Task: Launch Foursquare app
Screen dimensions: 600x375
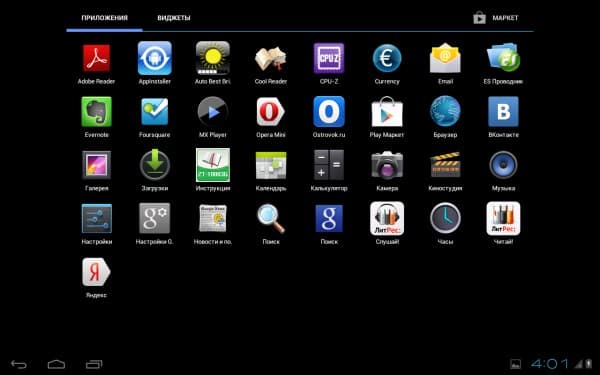Action: (155, 112)
